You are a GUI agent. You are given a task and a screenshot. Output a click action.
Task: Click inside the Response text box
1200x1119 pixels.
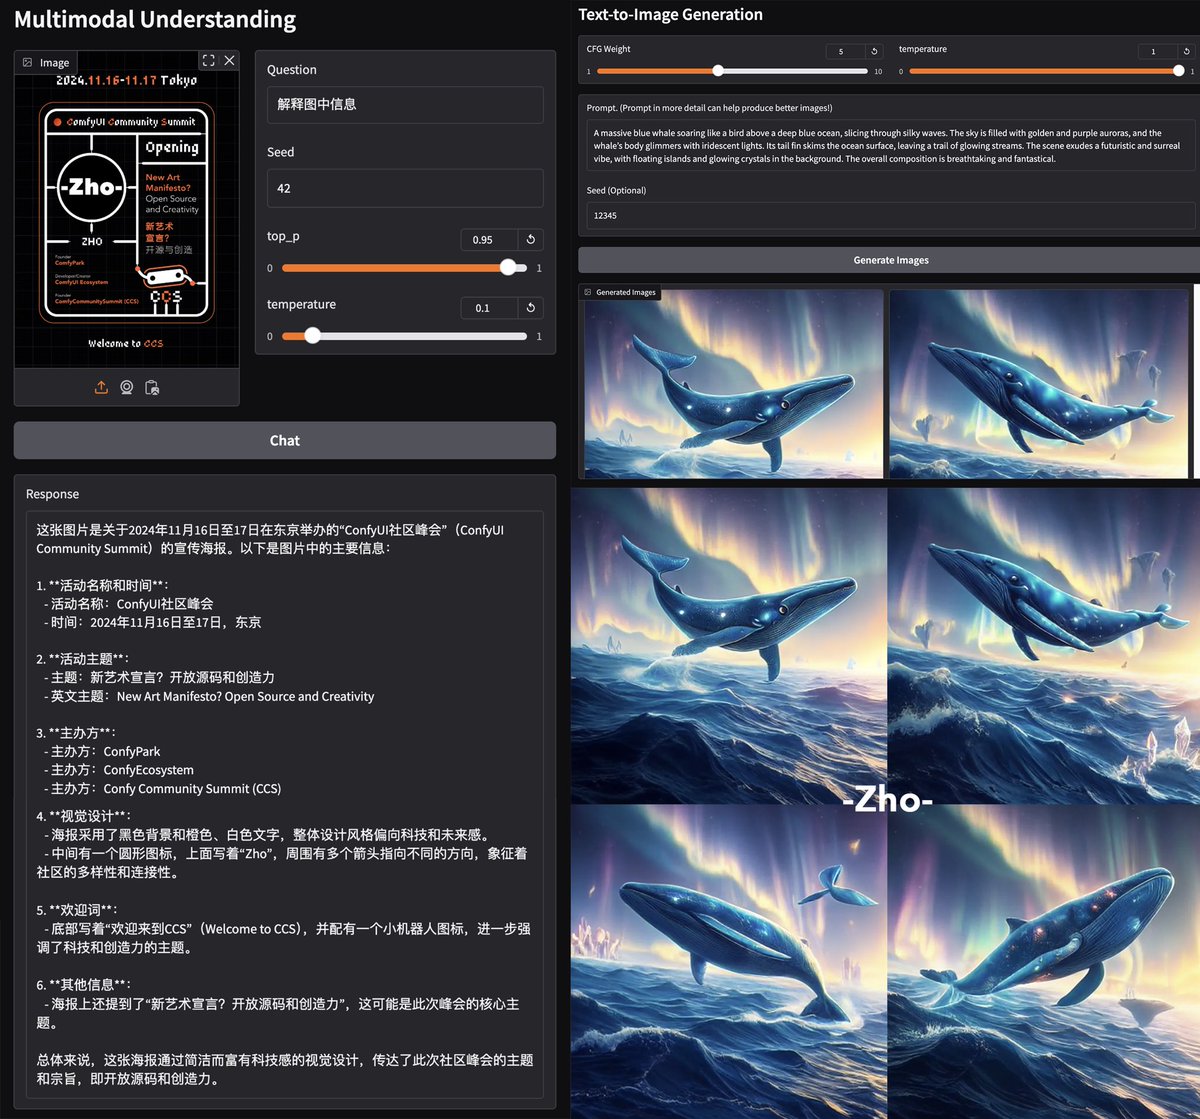[285, 804]
